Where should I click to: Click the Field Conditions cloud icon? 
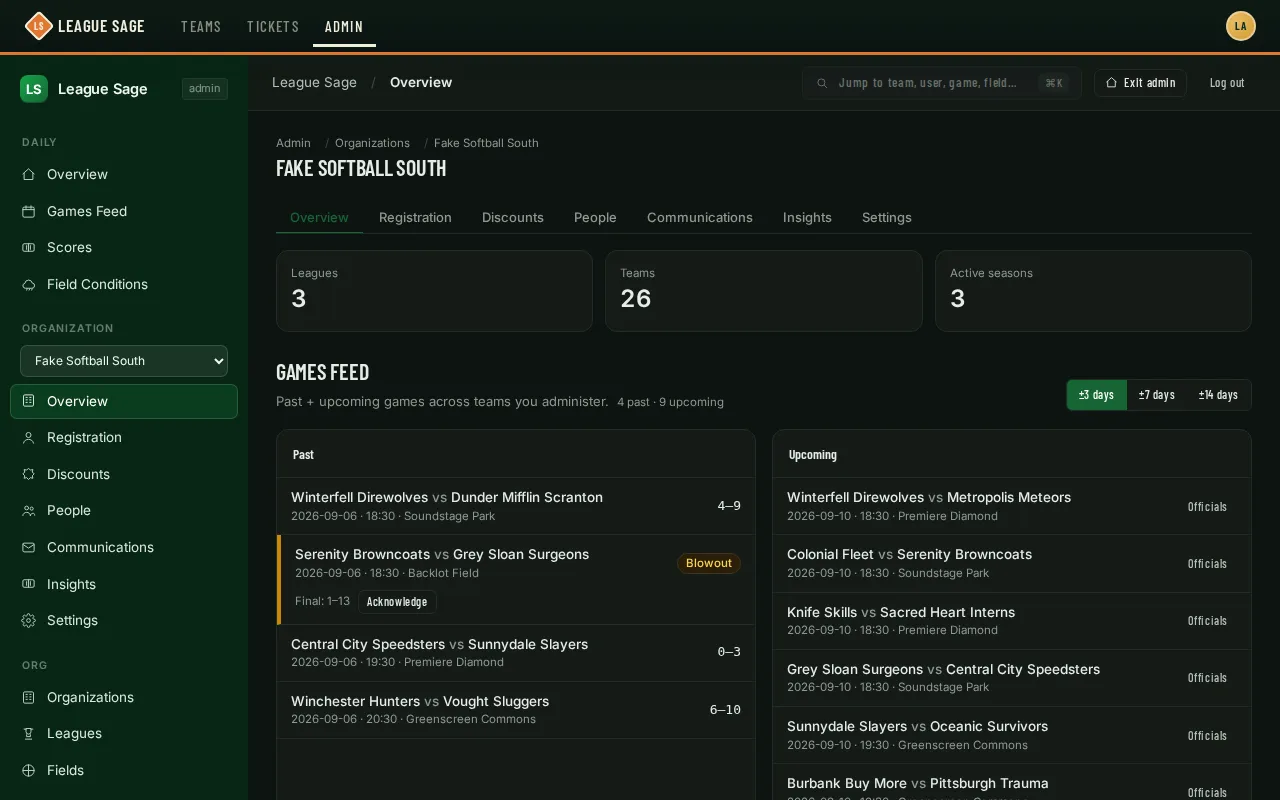29,285
